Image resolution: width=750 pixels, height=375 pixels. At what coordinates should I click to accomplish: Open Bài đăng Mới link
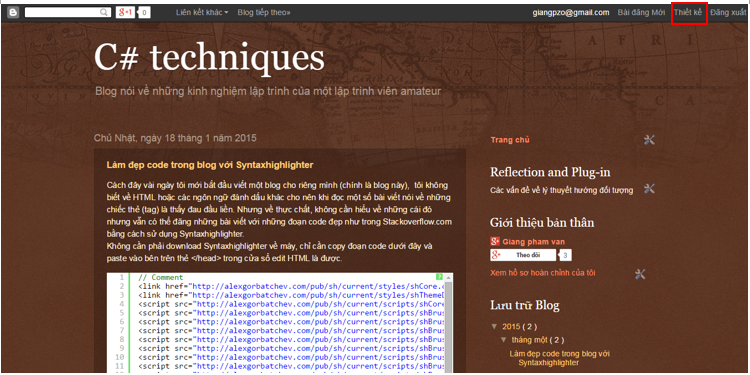(x=641, y=13)
